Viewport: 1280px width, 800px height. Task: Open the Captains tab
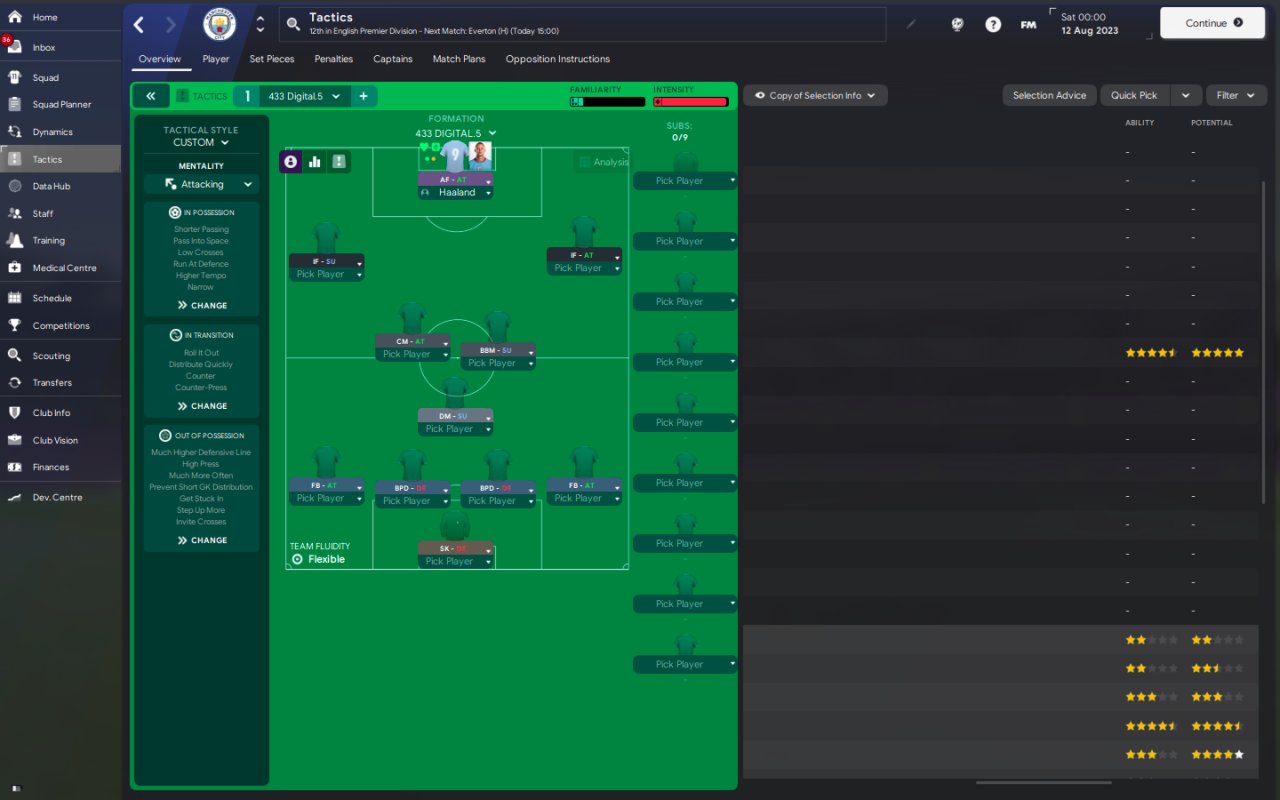click(393, 59)
